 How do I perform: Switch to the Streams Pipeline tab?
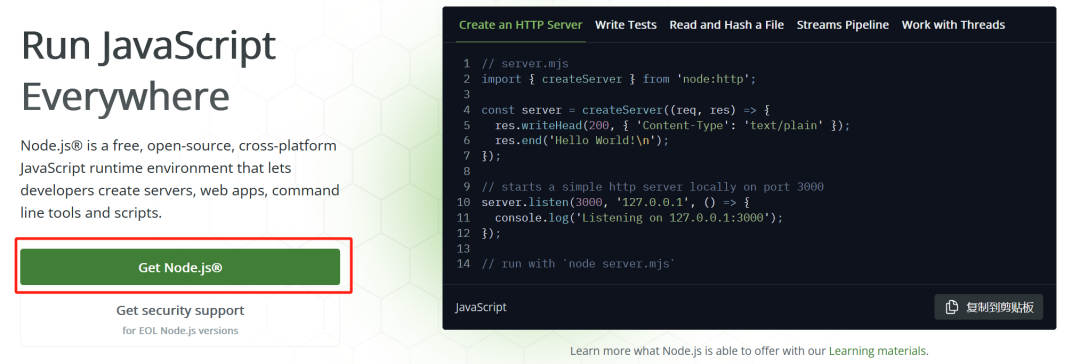(x=843, y=25)
